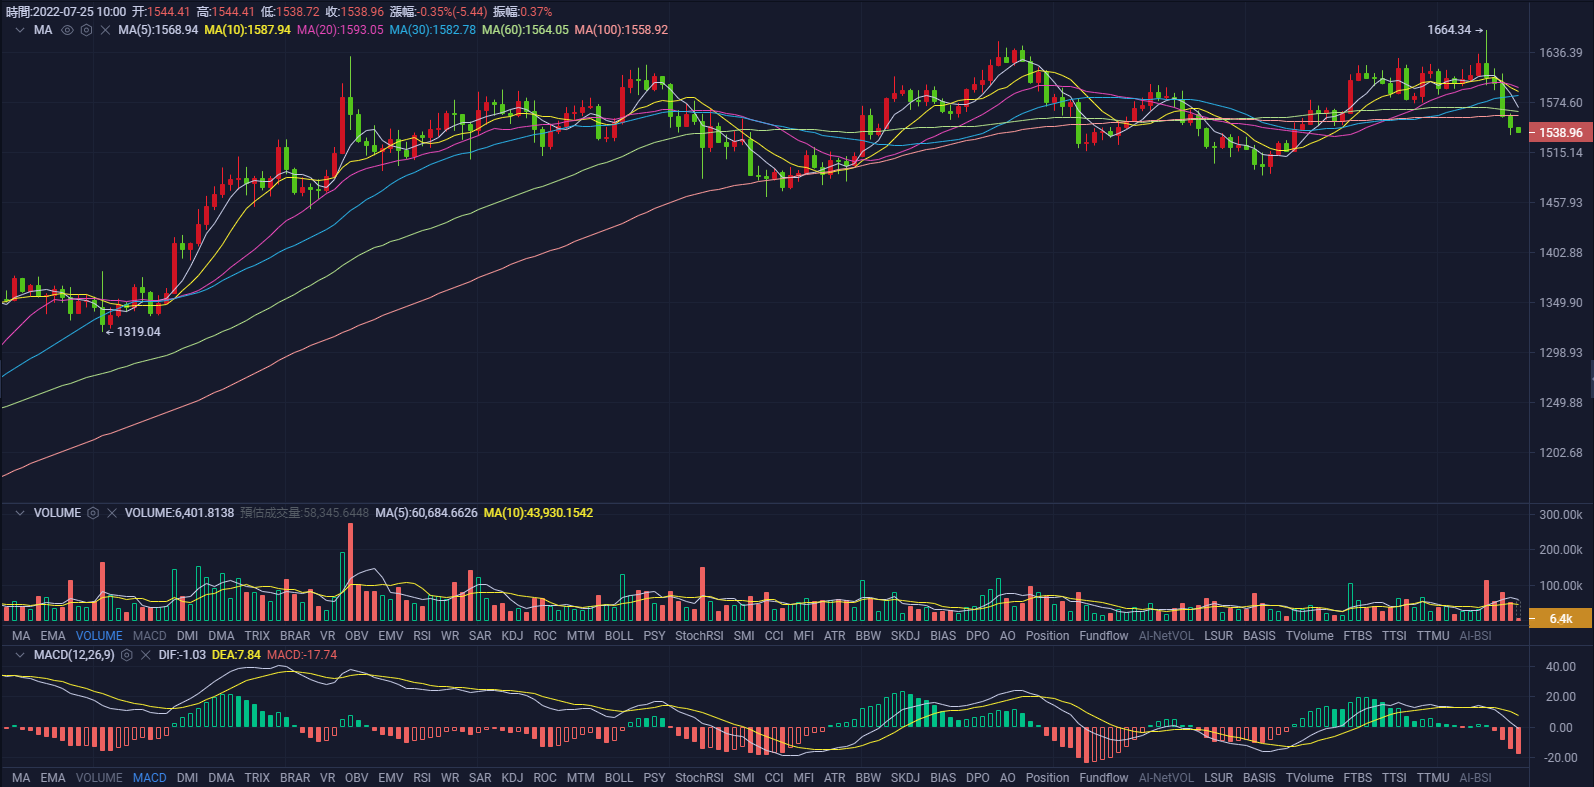Screen dimensions: 1594x787
Task: Select WR tab in bottom indicator row
Action: pyautogui.click(x=450, y=778)
